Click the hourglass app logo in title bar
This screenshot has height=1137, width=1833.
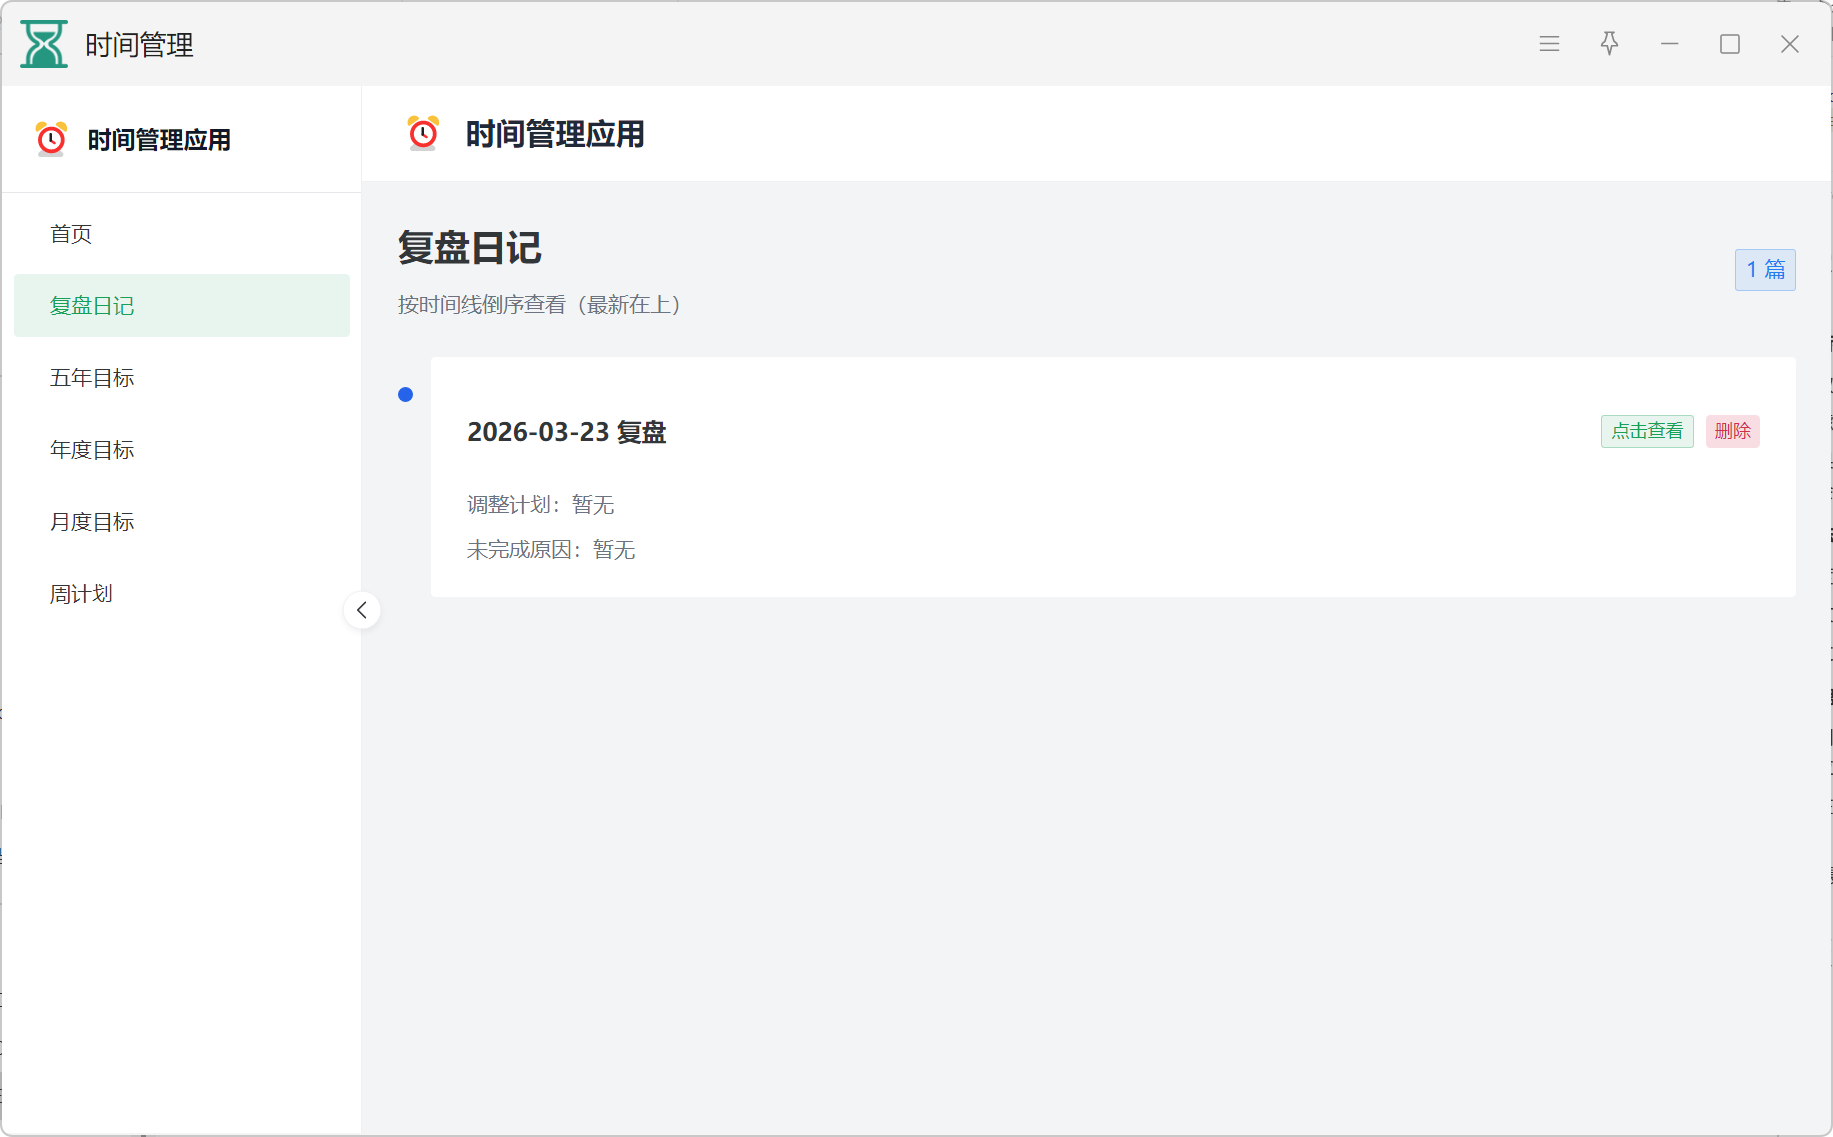(44, 44)
